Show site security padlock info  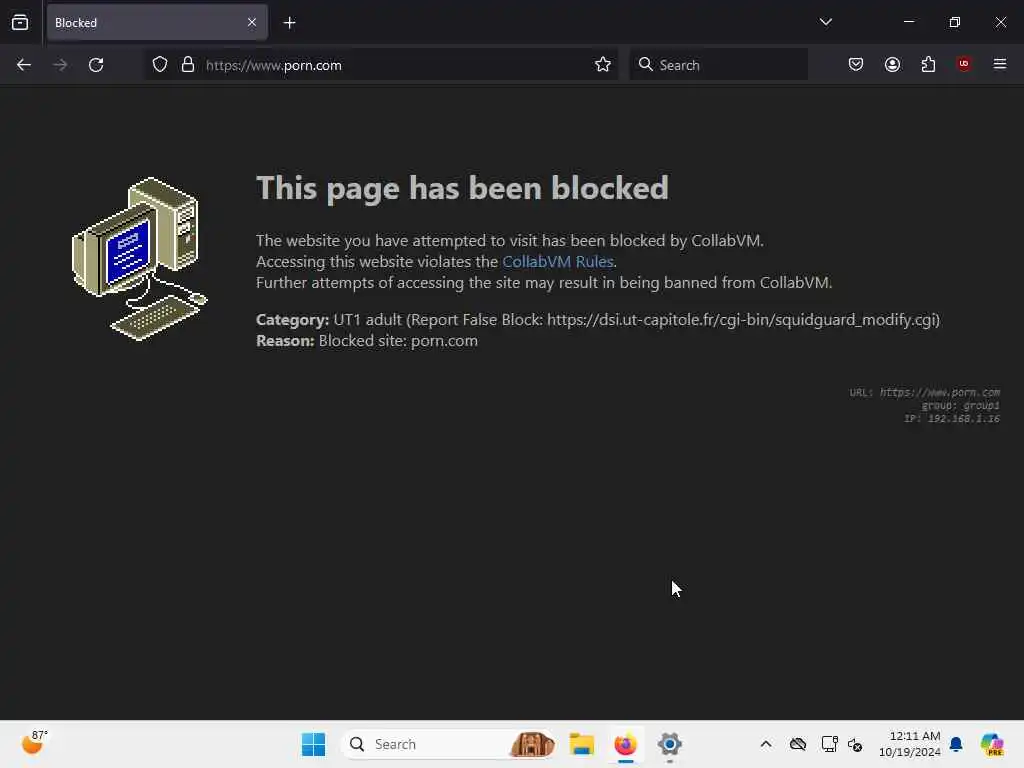pyautogui.click(x=188, y=65)
